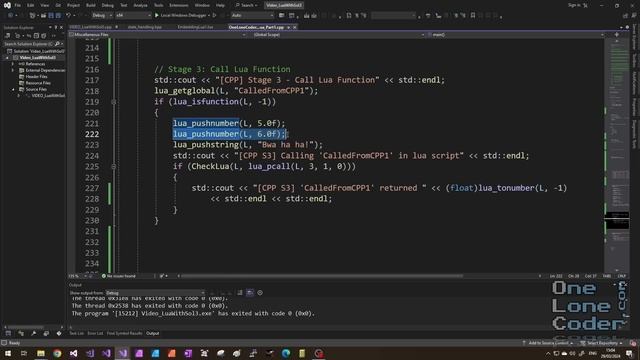Click Add to Source Control button

(x=548, y=343)
